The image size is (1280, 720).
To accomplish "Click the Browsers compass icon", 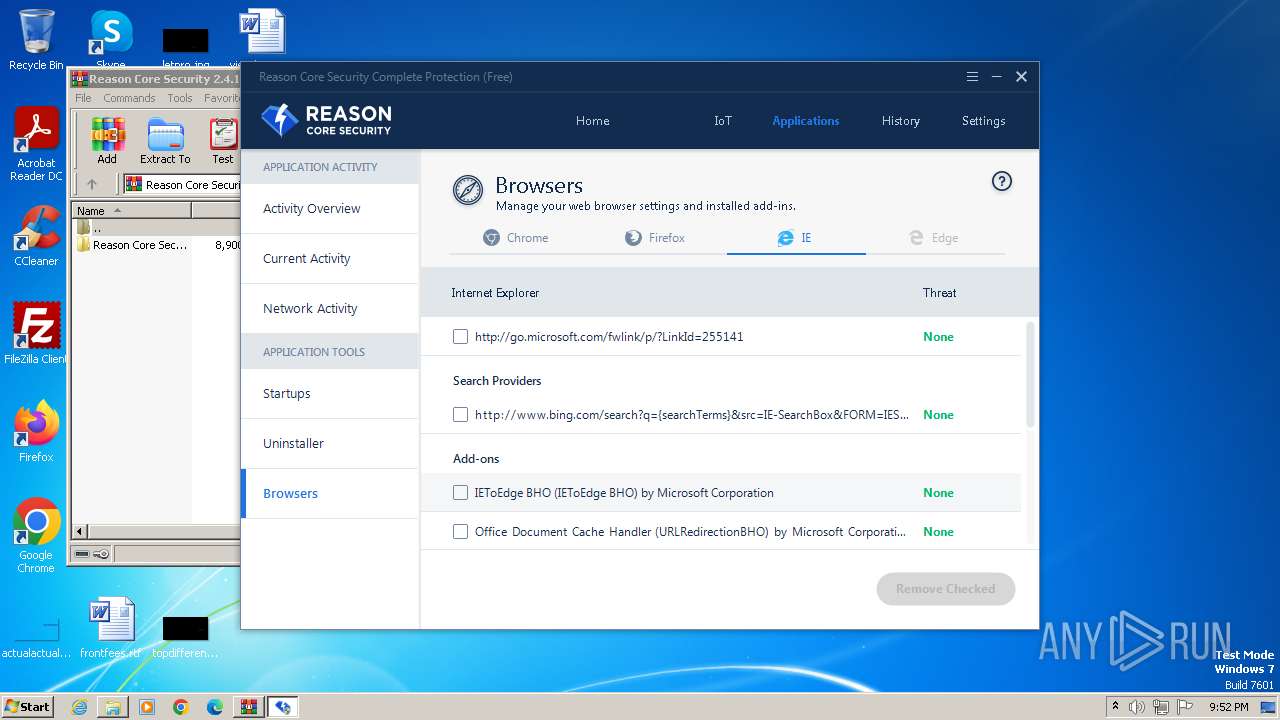I will (467, 190).
